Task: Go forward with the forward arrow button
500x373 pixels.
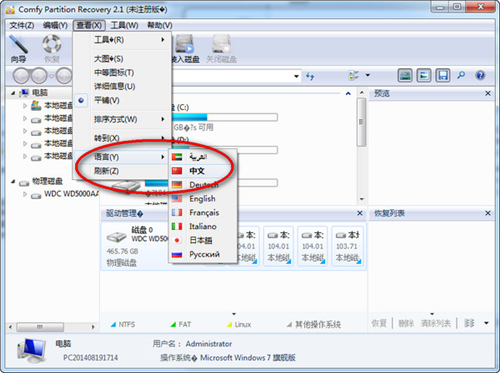Action: tap(39, 76)
